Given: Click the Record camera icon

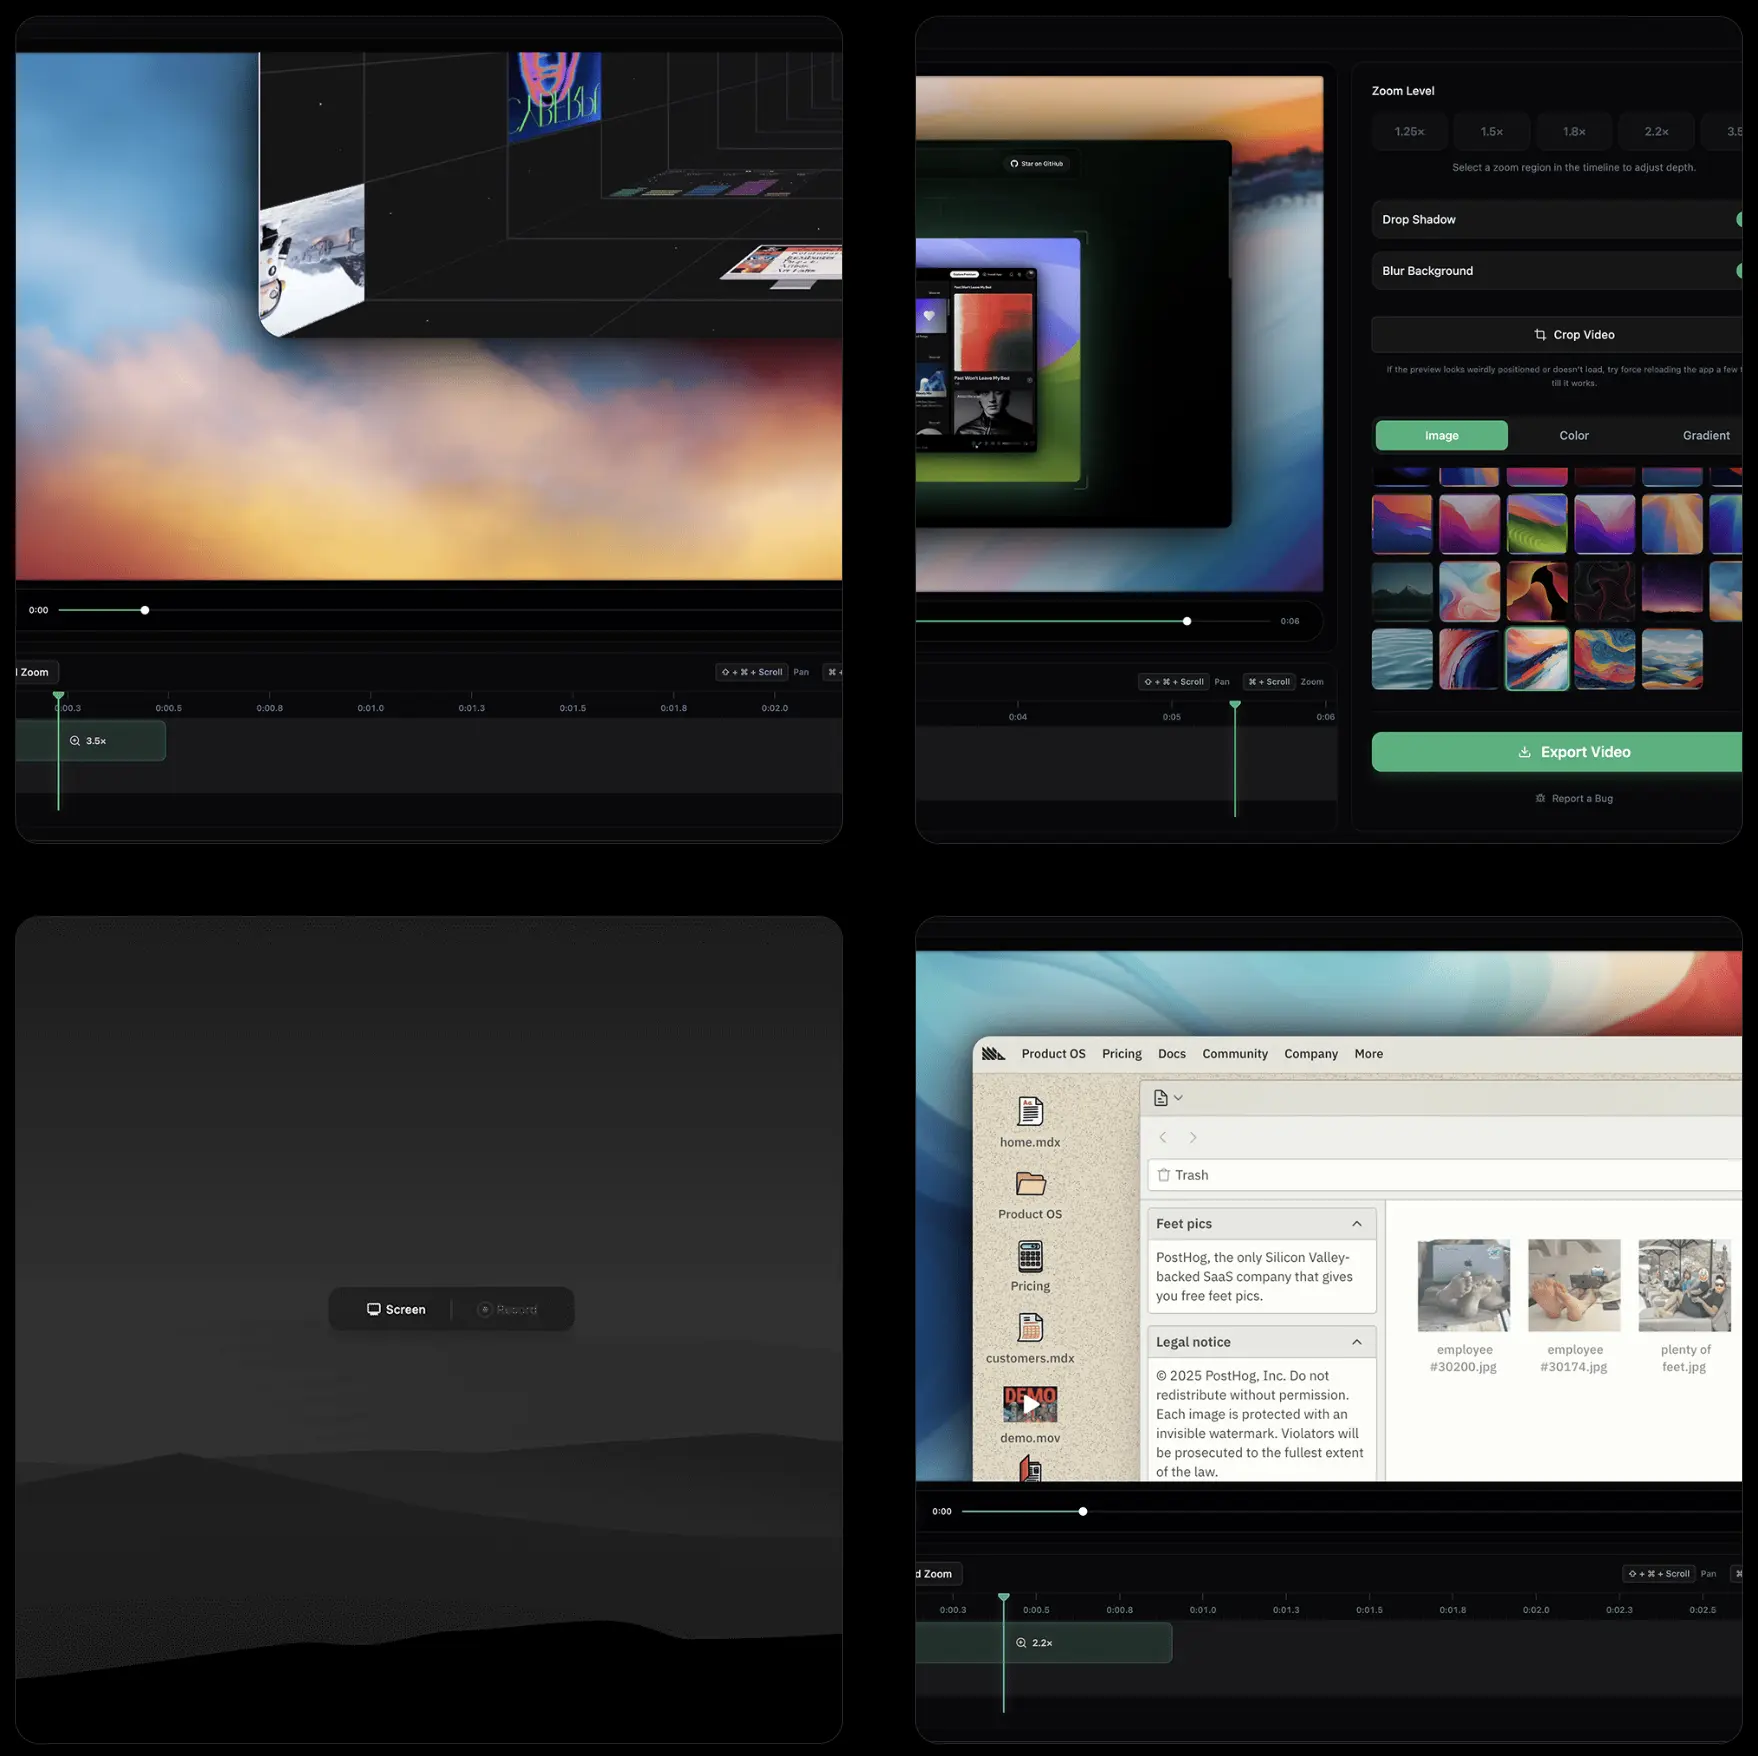Looking at the screenshot, I should click(484, 1310).
